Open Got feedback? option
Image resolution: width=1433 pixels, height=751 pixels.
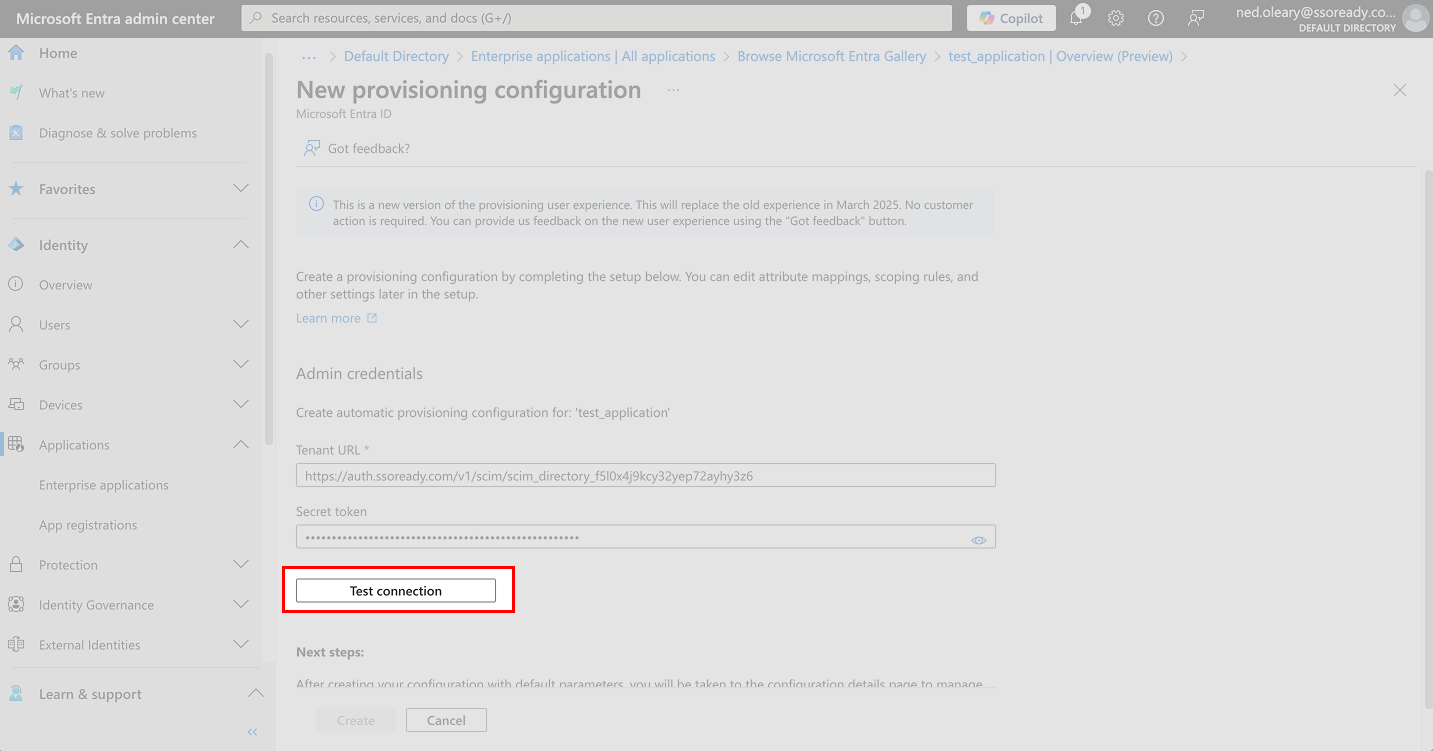pyautogui.click(x=357, y=148)
